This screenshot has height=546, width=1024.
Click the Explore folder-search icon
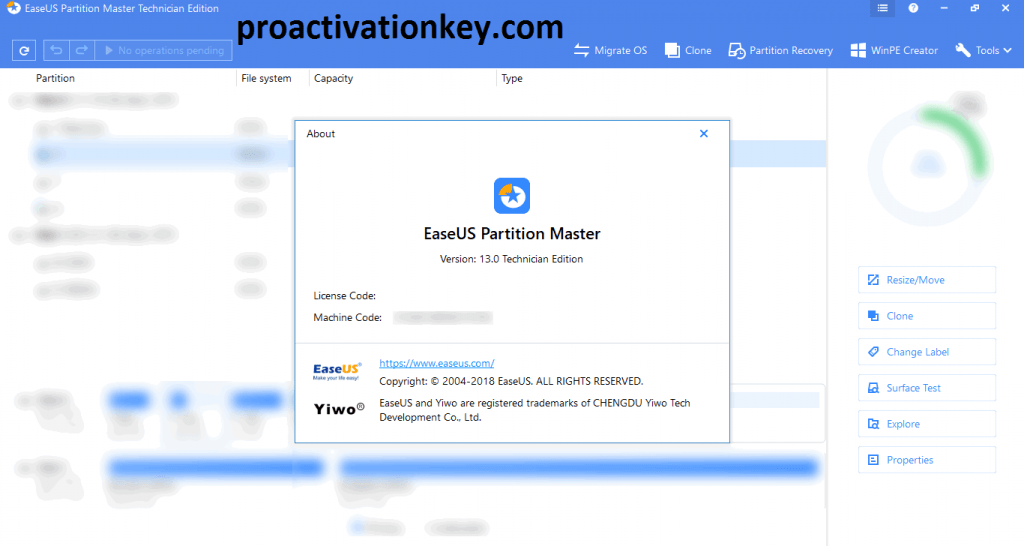(x=873, y=424)
